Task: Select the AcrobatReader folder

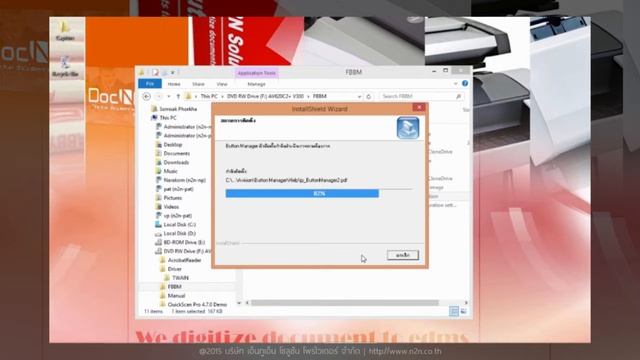Action: pyautogui.click(x=184, y=260)
